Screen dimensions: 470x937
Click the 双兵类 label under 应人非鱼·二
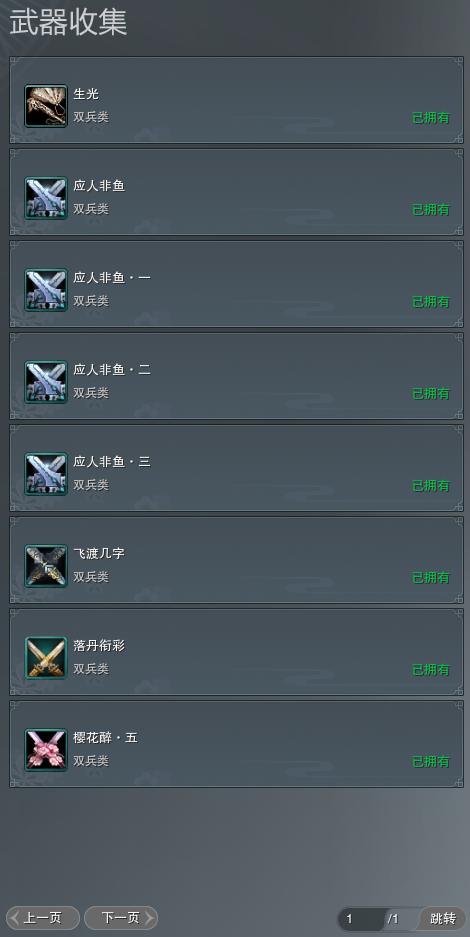pos(91,393)
